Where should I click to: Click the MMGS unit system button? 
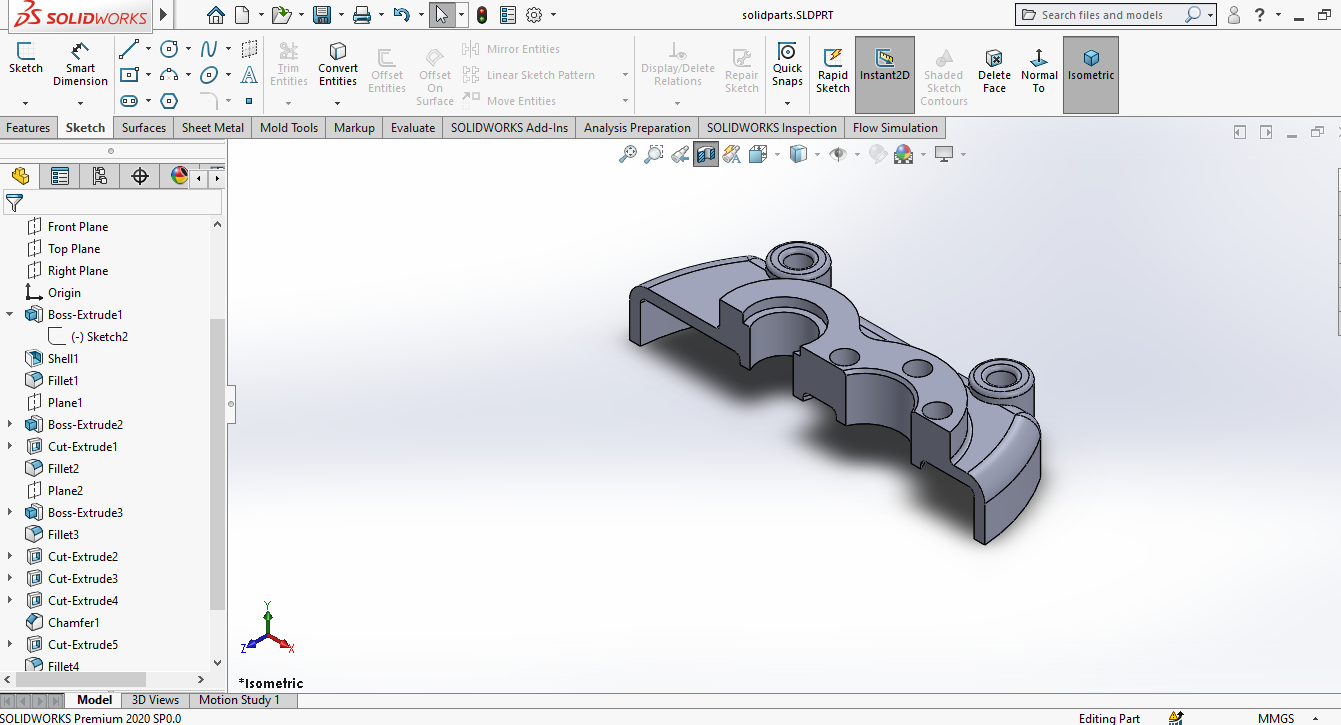(1276, 718)
